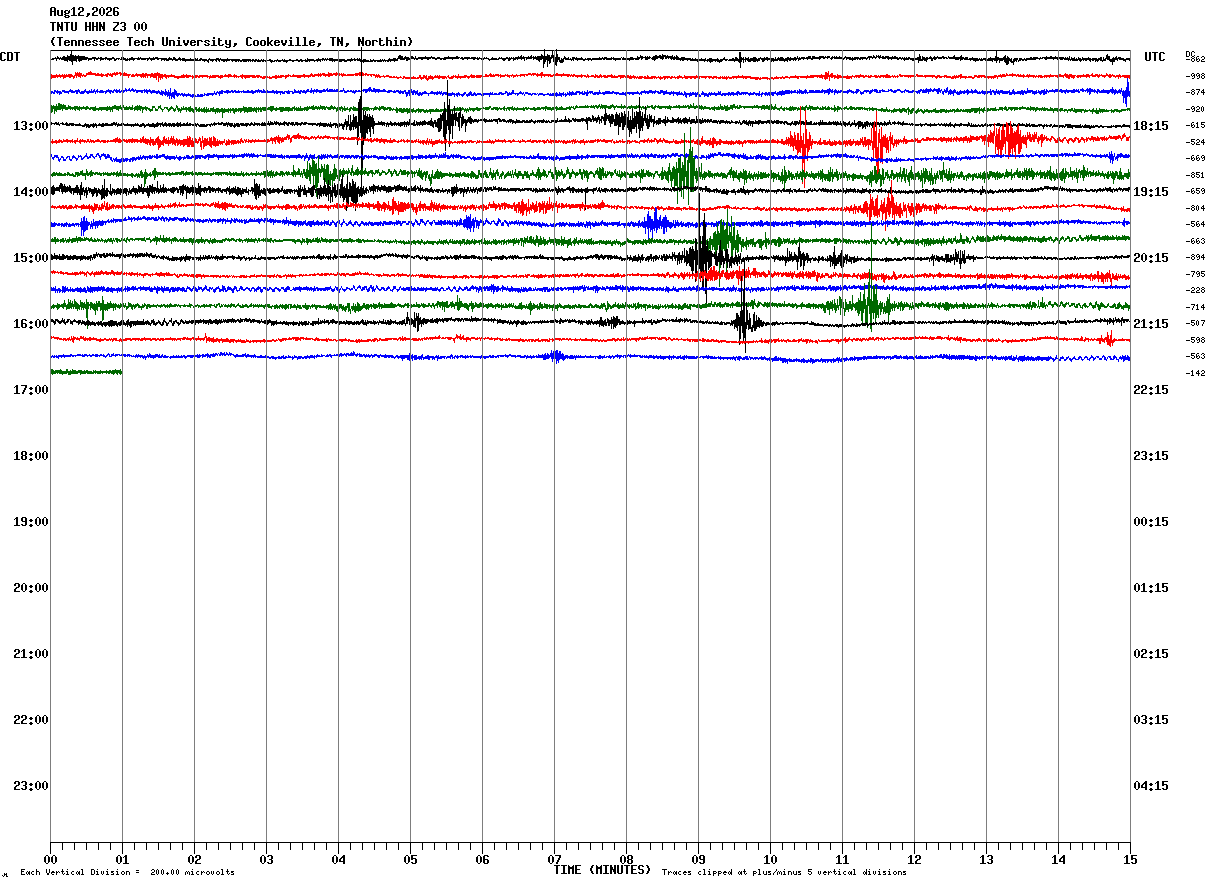Viewport: 1210px width, 886px height.
Task: Click the 13:00 CDT time label
Action: (x=31, y=126)
